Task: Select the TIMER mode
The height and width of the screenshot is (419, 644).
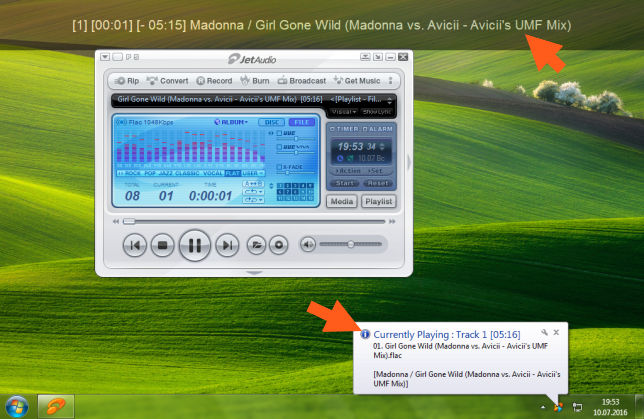Action: click(x=344, y=129)
